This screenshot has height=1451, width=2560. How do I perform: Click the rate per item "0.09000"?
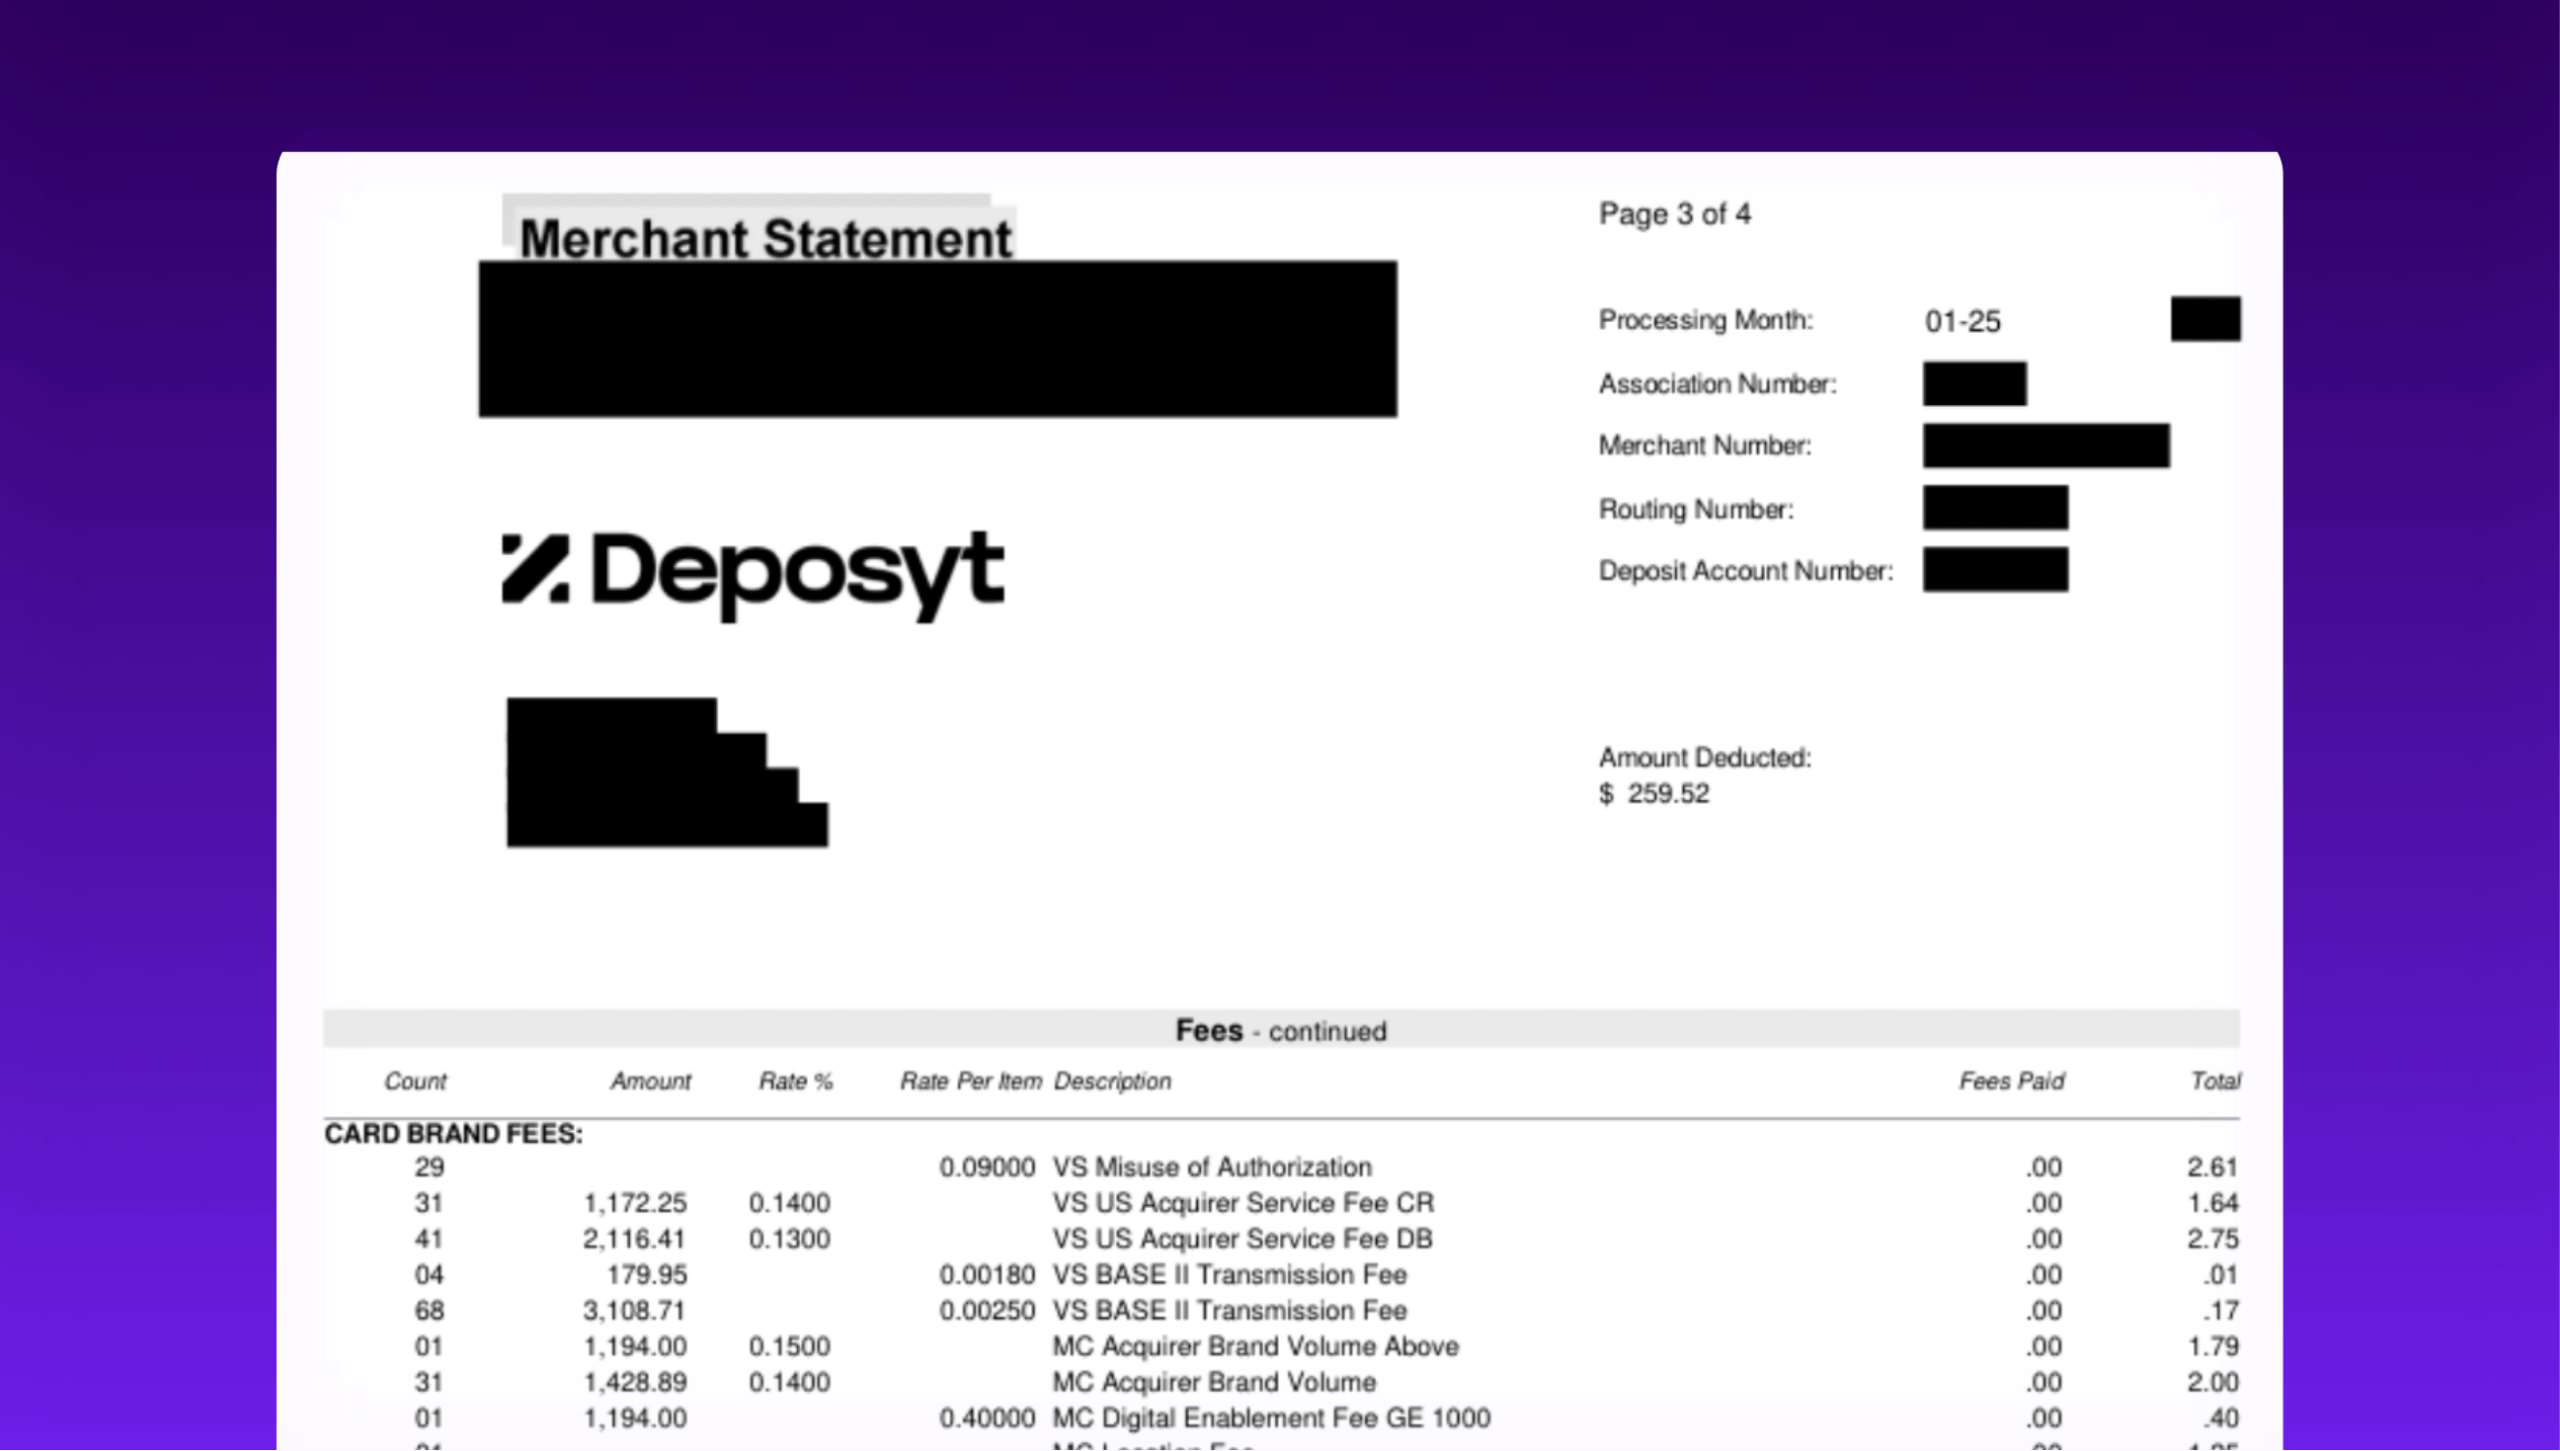pos(987,1167)
